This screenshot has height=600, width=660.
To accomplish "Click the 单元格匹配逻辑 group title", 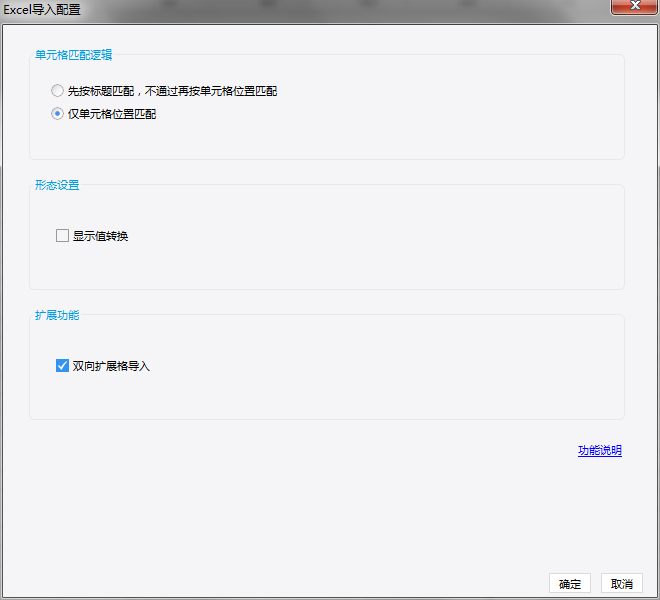I will point(74,55).
